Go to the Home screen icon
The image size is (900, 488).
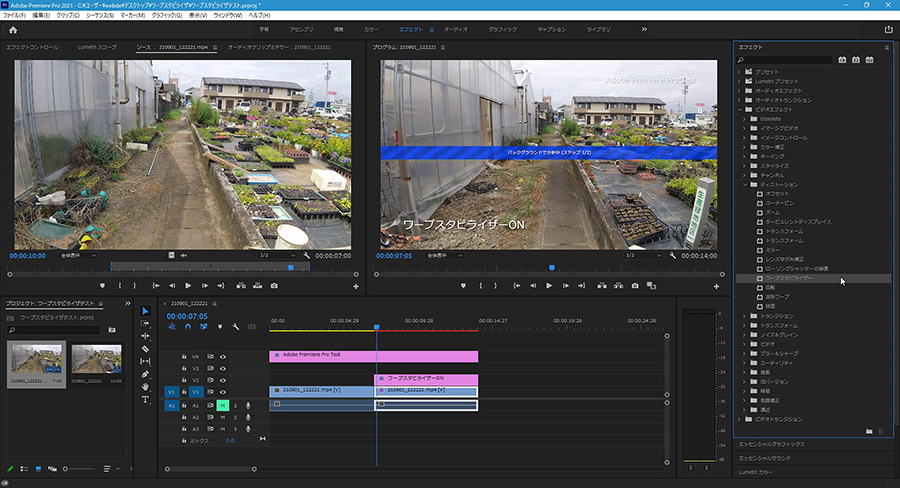[x=13, y=30]
